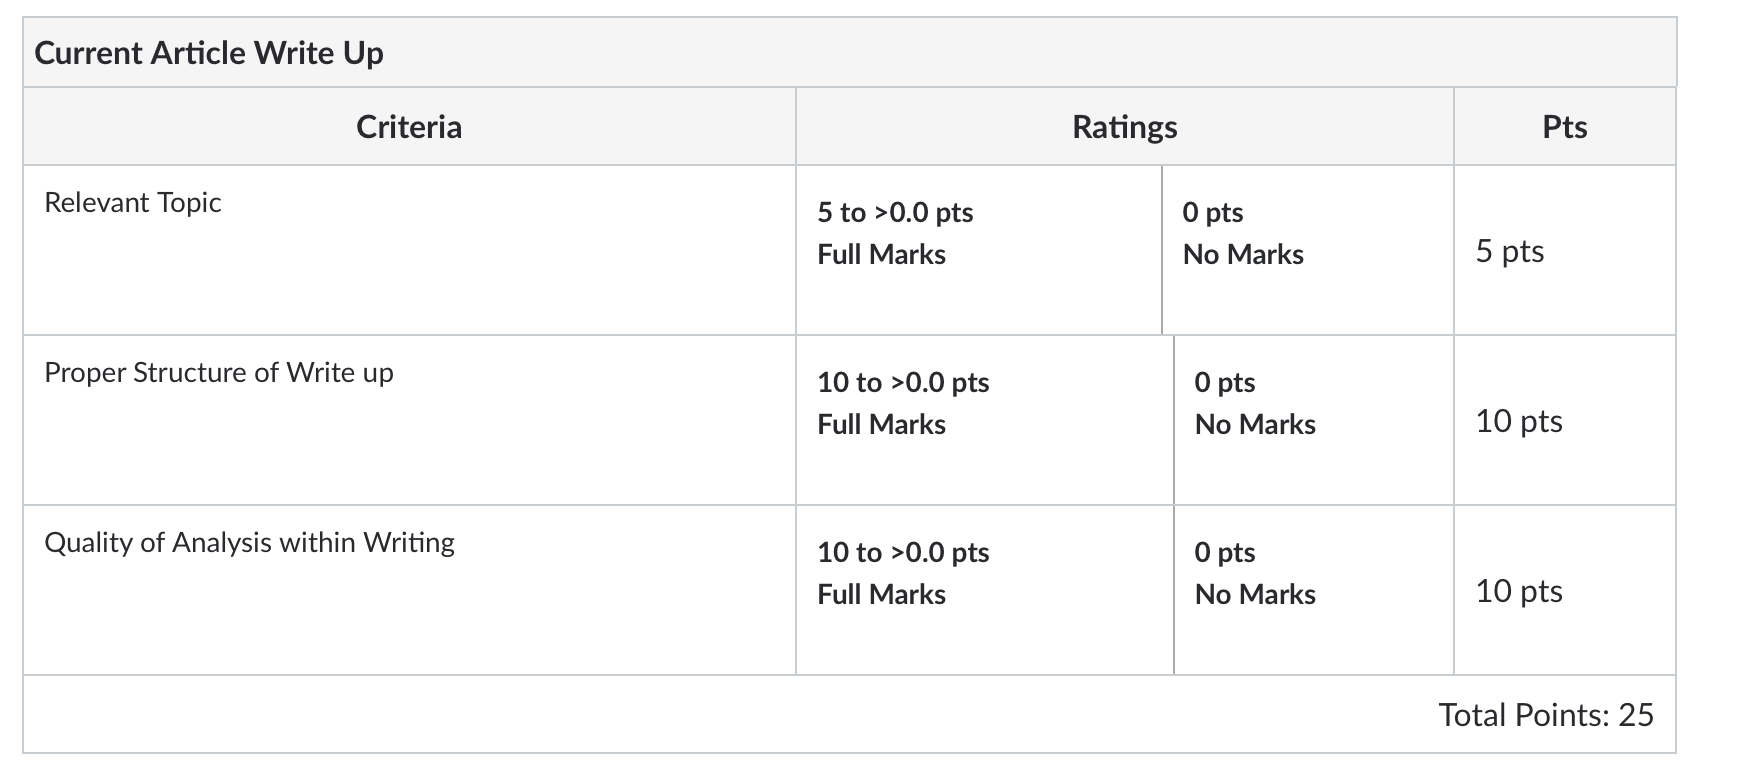Choose Full Marks for Proper Structure
Viewport: 1746px width, 778px height.
[881, 425]
